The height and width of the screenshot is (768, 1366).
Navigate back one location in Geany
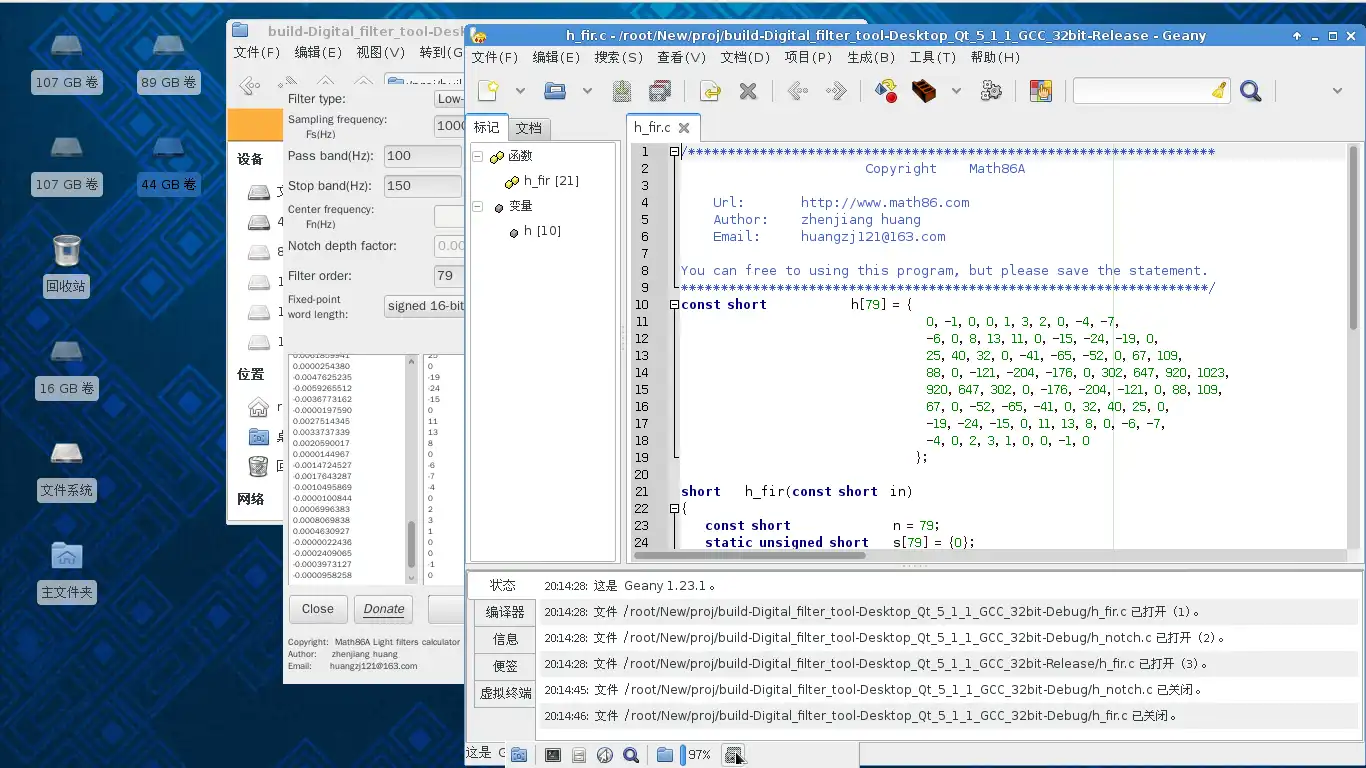(797, 91)
